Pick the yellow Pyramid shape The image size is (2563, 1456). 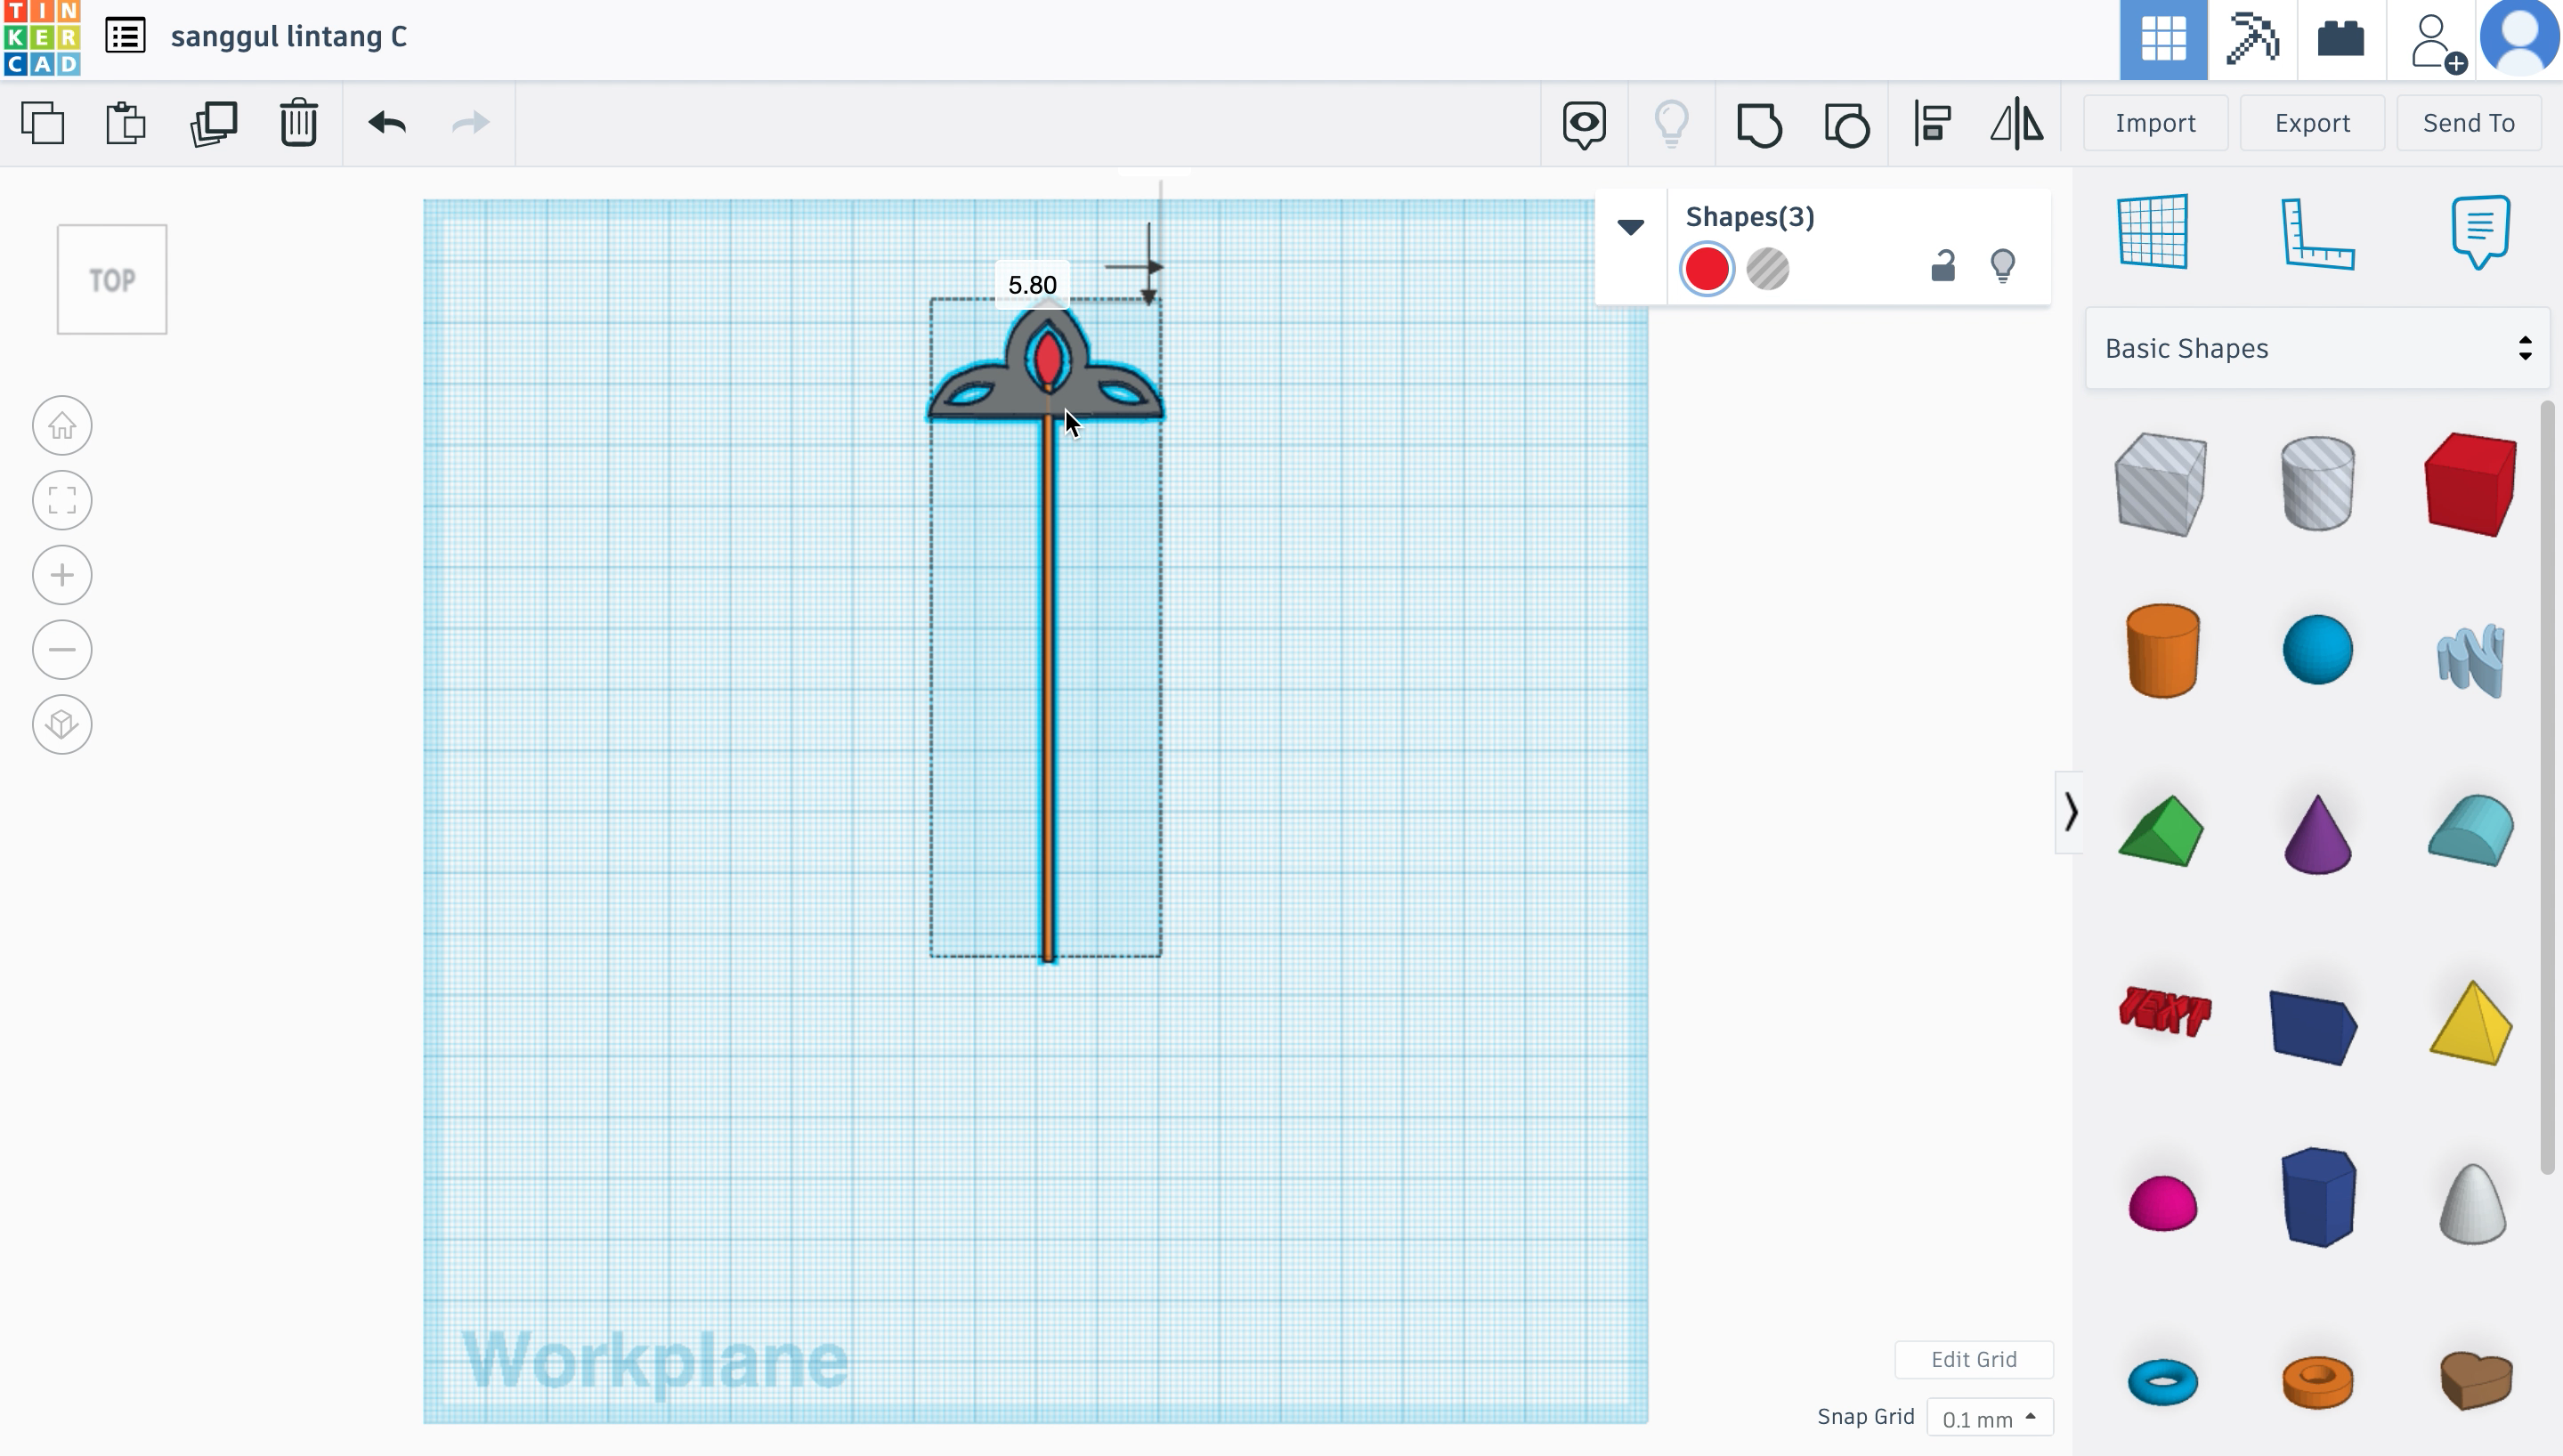click(2470, 1023)
